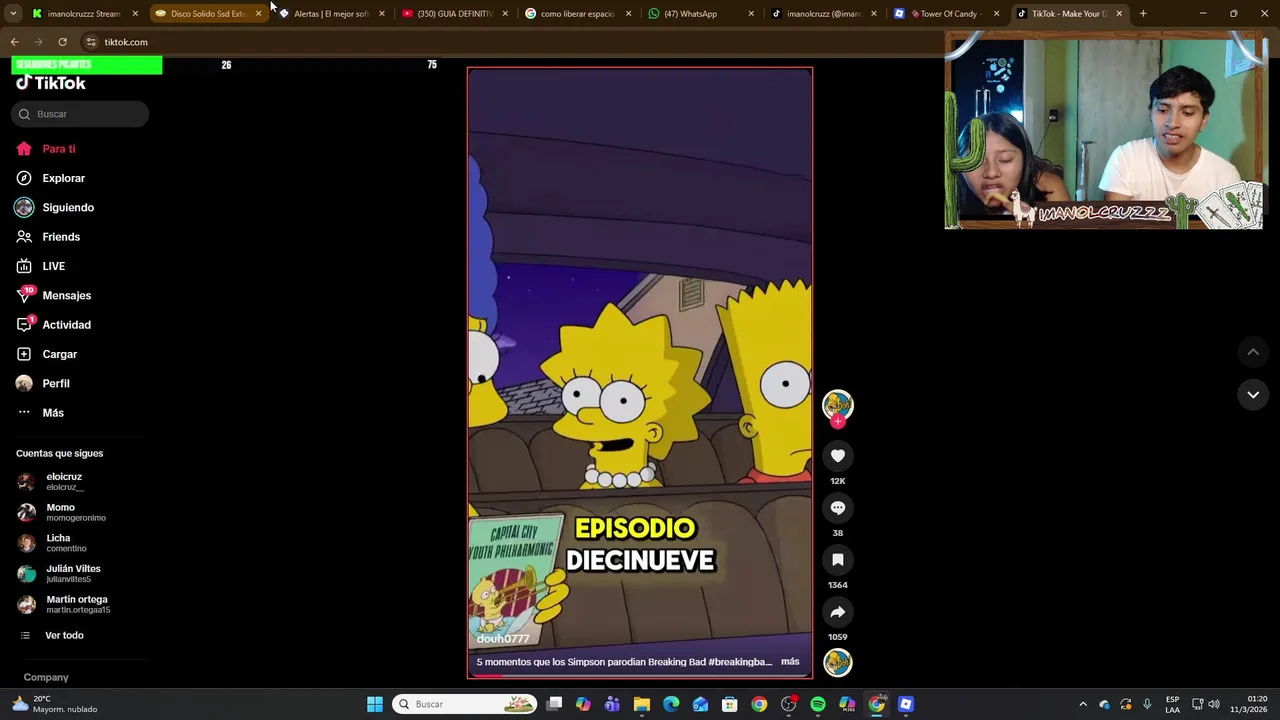This screenshot has width=1280, height=720.
Task: Open Spotify from taskbar
Action: pos(818,704)
